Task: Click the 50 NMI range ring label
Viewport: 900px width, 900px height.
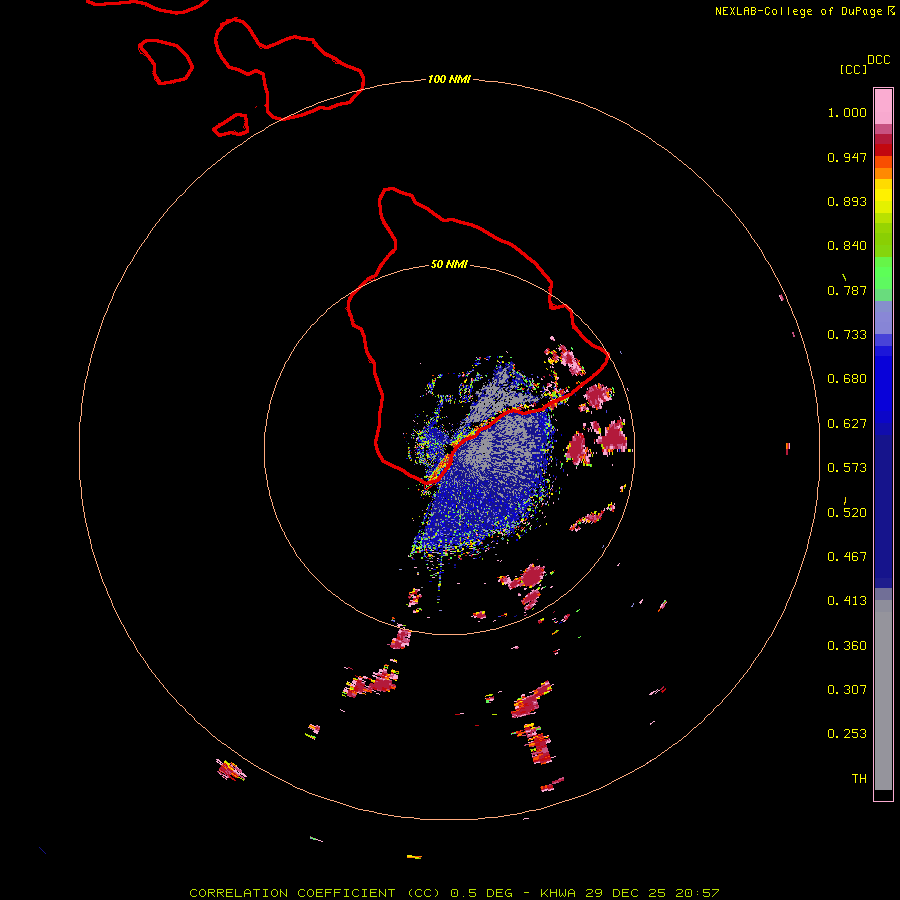Action: (x=449, y=265)
